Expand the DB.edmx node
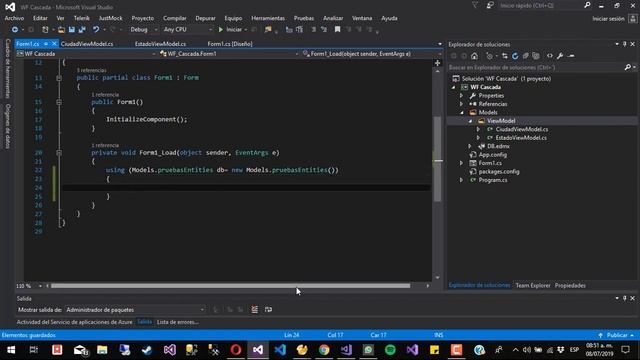This screenshot has height=360, width=640. [470, 146]
